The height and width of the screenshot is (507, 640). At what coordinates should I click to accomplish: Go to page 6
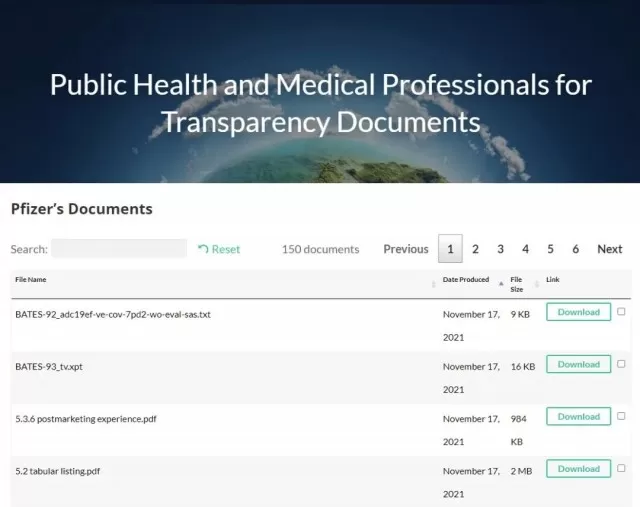[576, 249]
